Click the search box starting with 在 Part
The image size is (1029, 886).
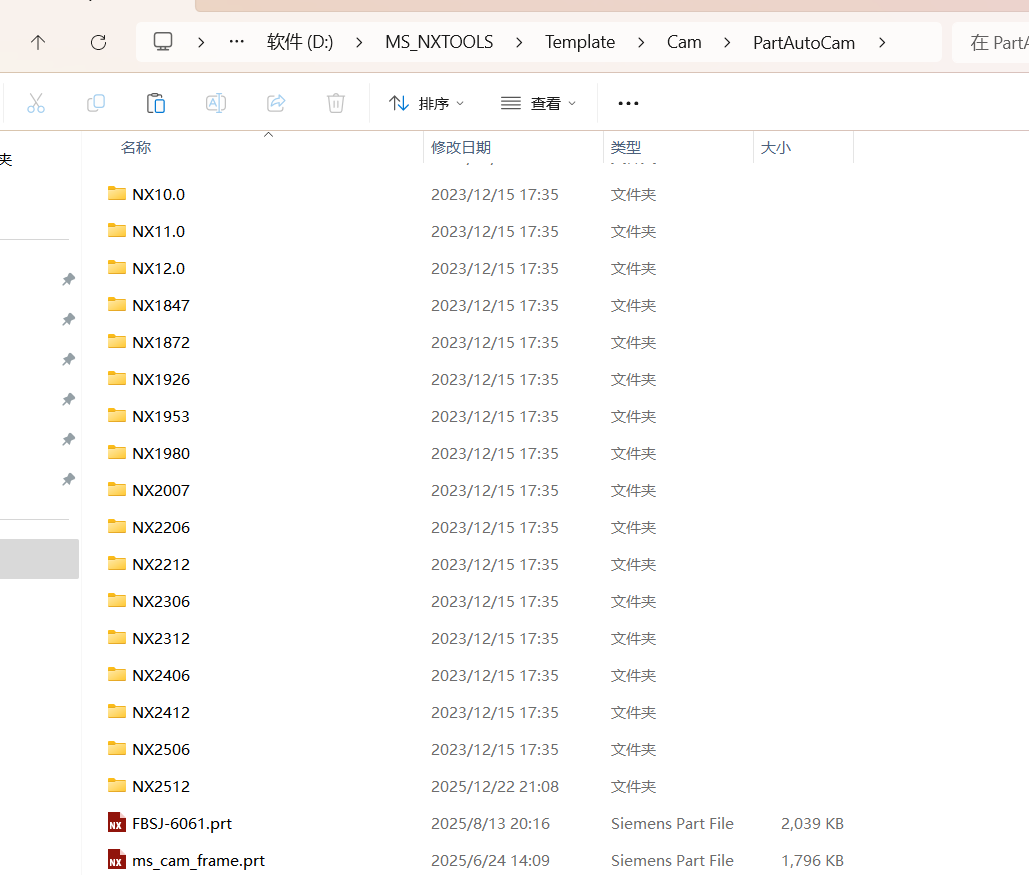click(x=991, y=43)
